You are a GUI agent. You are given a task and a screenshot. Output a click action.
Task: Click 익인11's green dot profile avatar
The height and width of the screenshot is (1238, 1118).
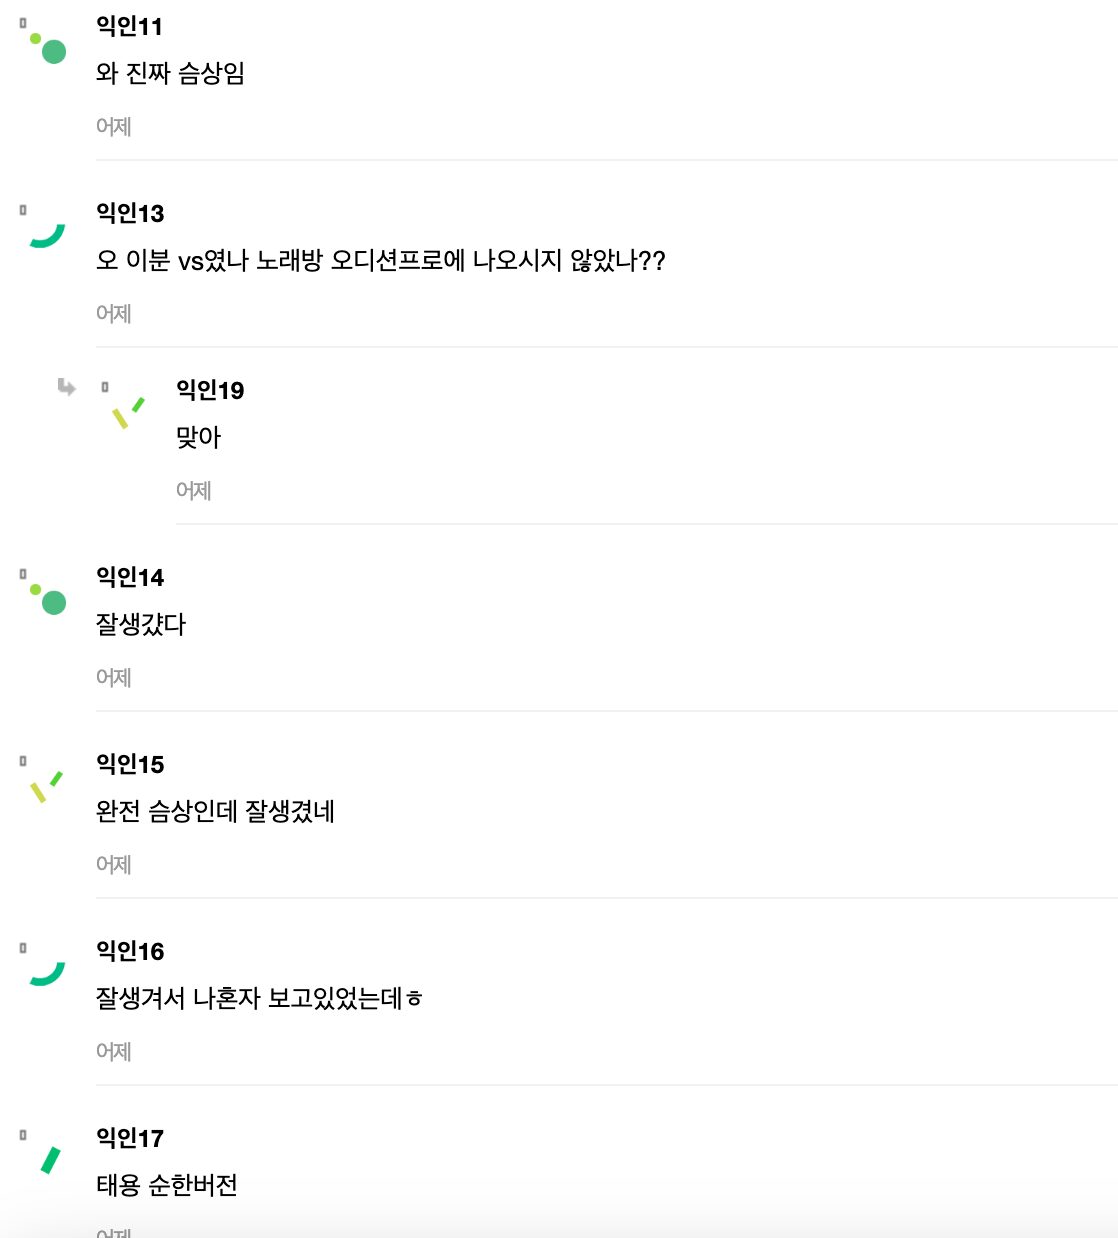coord(48,47)
